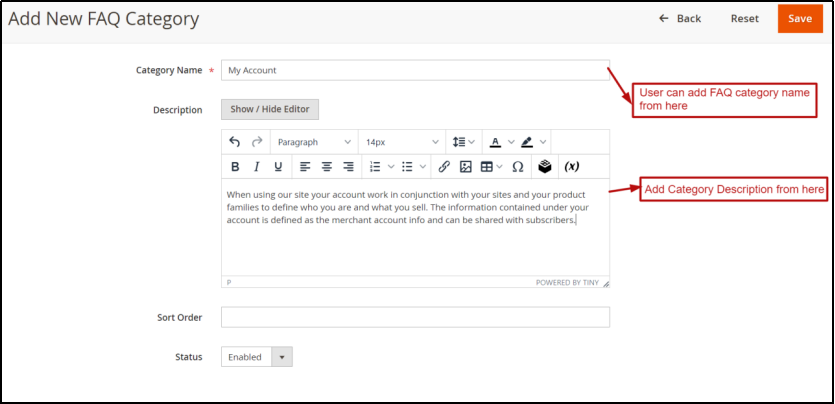The height and width of the screenshot is (404, 835).
Task: Click Show / Hide Editor button
Action: coord(270,109)
